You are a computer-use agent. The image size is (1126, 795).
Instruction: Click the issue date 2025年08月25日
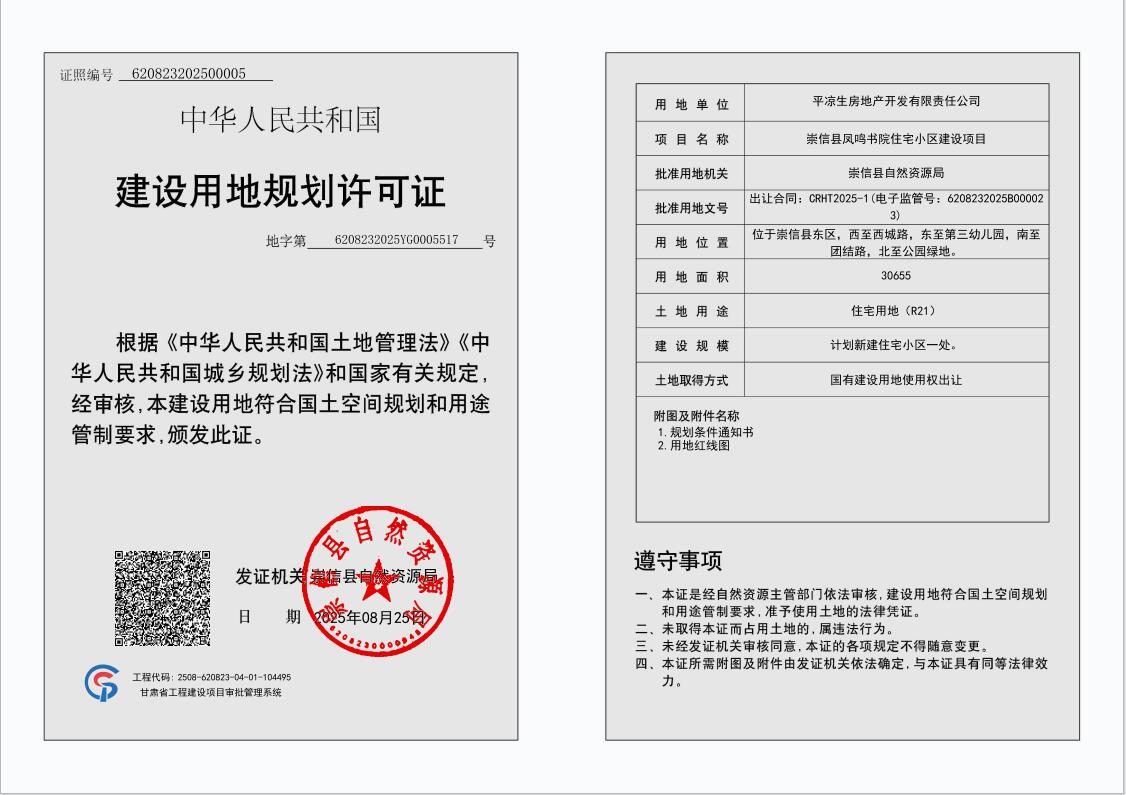coord(370,617)
